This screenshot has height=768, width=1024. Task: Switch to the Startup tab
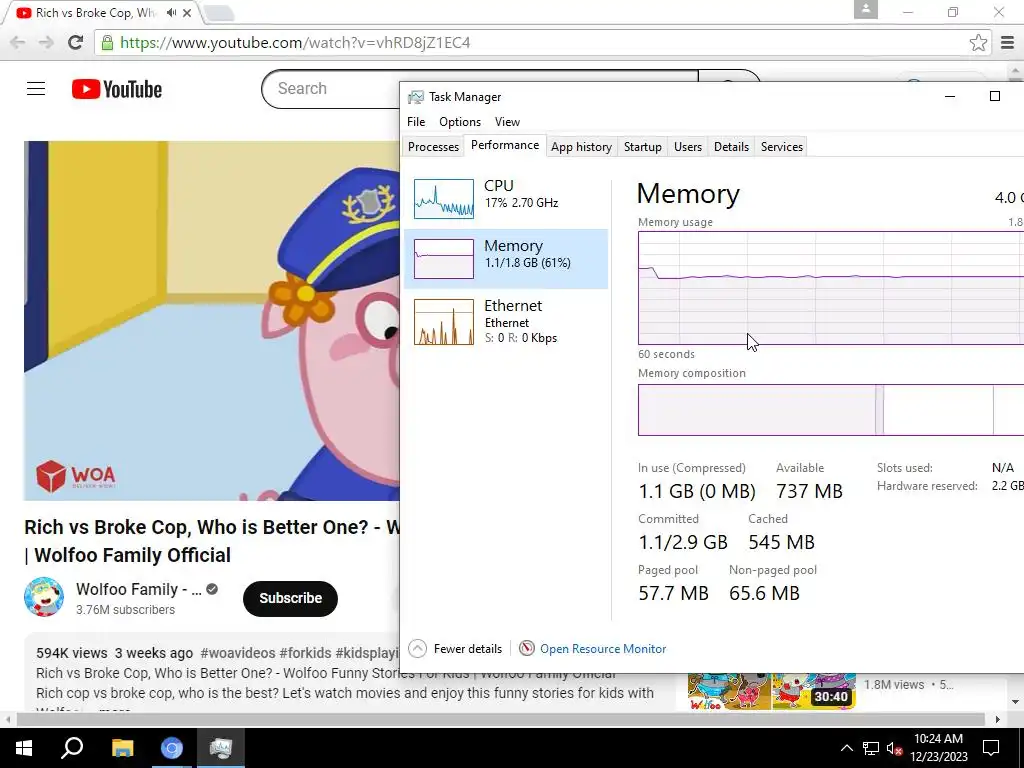[643, 147]
